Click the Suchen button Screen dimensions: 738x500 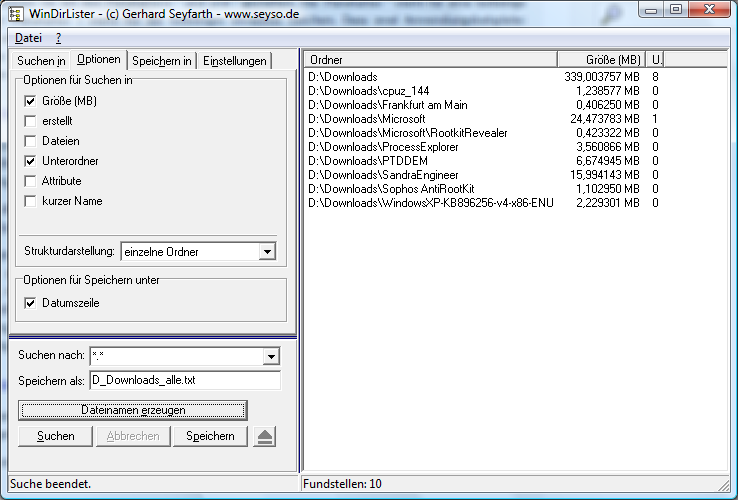click(56, 436)
